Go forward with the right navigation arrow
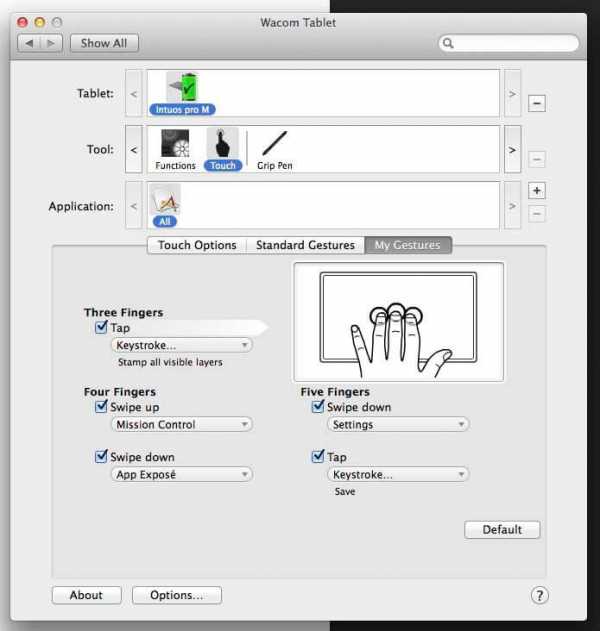This screenshot has width=600, height=631. pos(51,43)
